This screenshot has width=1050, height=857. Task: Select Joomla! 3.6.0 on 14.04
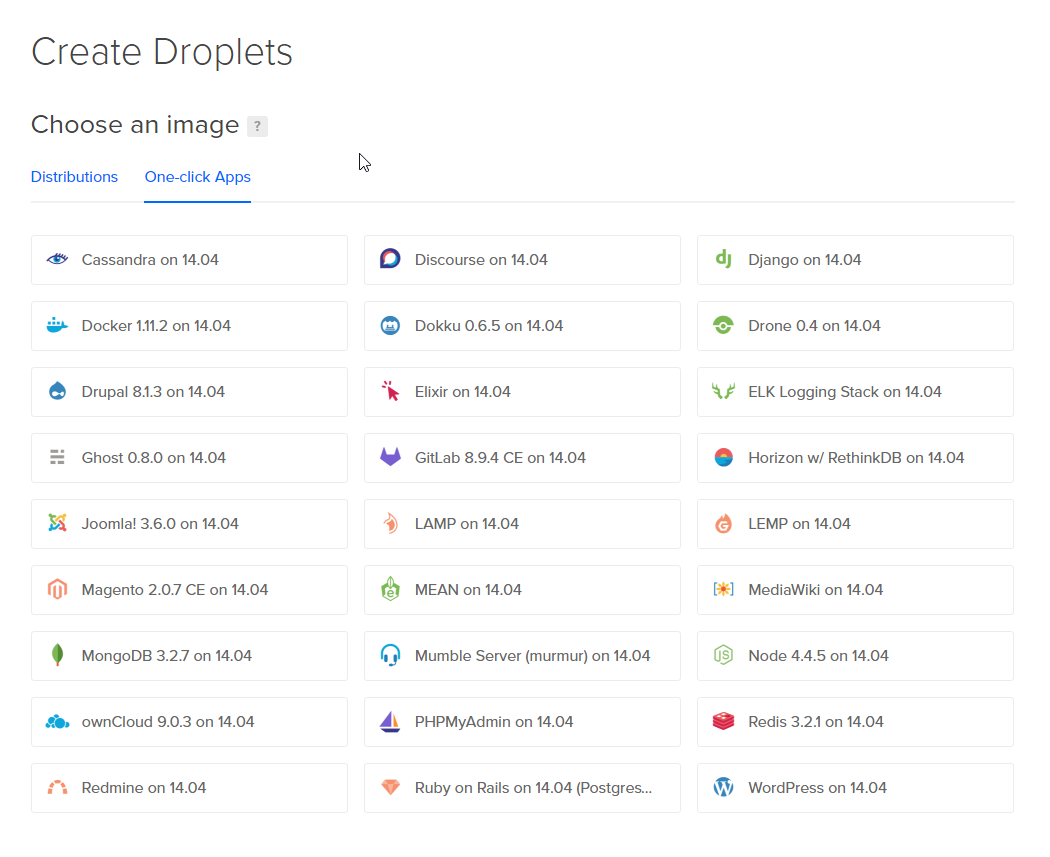(x=190, y=524)
